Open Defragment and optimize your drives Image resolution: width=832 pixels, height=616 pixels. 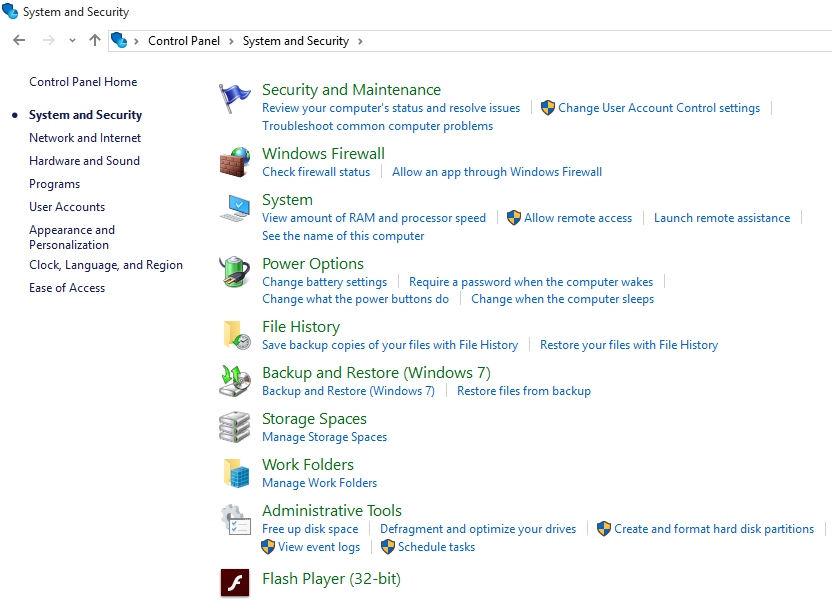coord(478,529)
